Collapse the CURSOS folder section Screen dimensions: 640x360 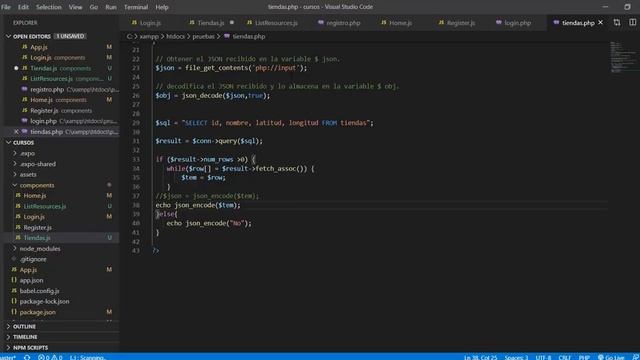click(9, 142)
